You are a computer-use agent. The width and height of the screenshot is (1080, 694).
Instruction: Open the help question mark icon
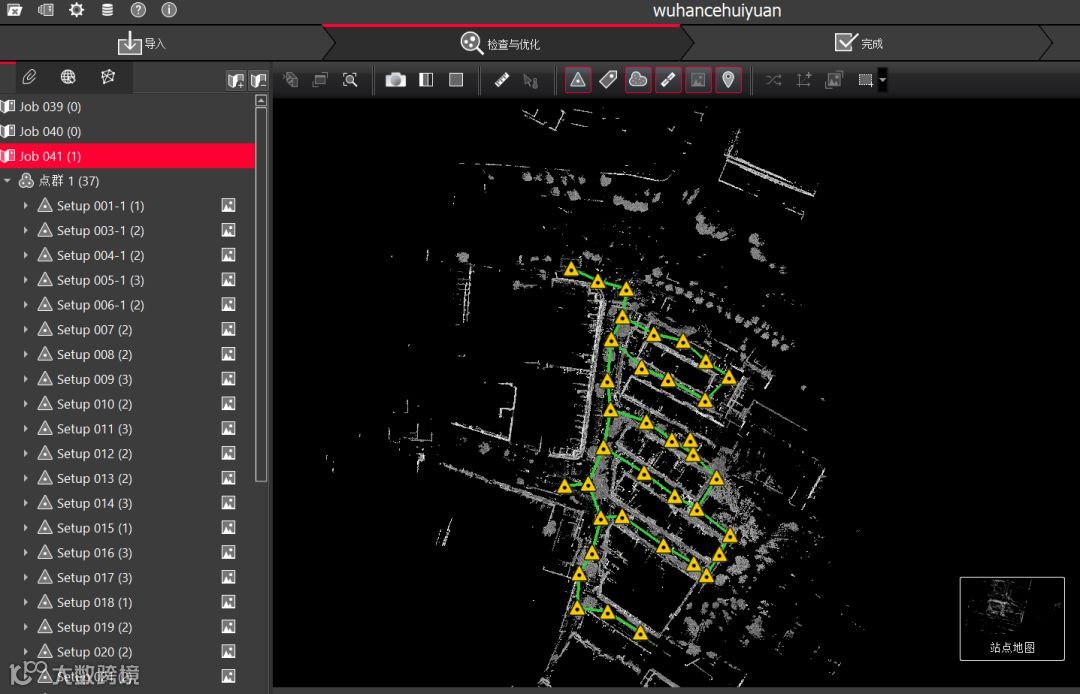click(138, 10)
